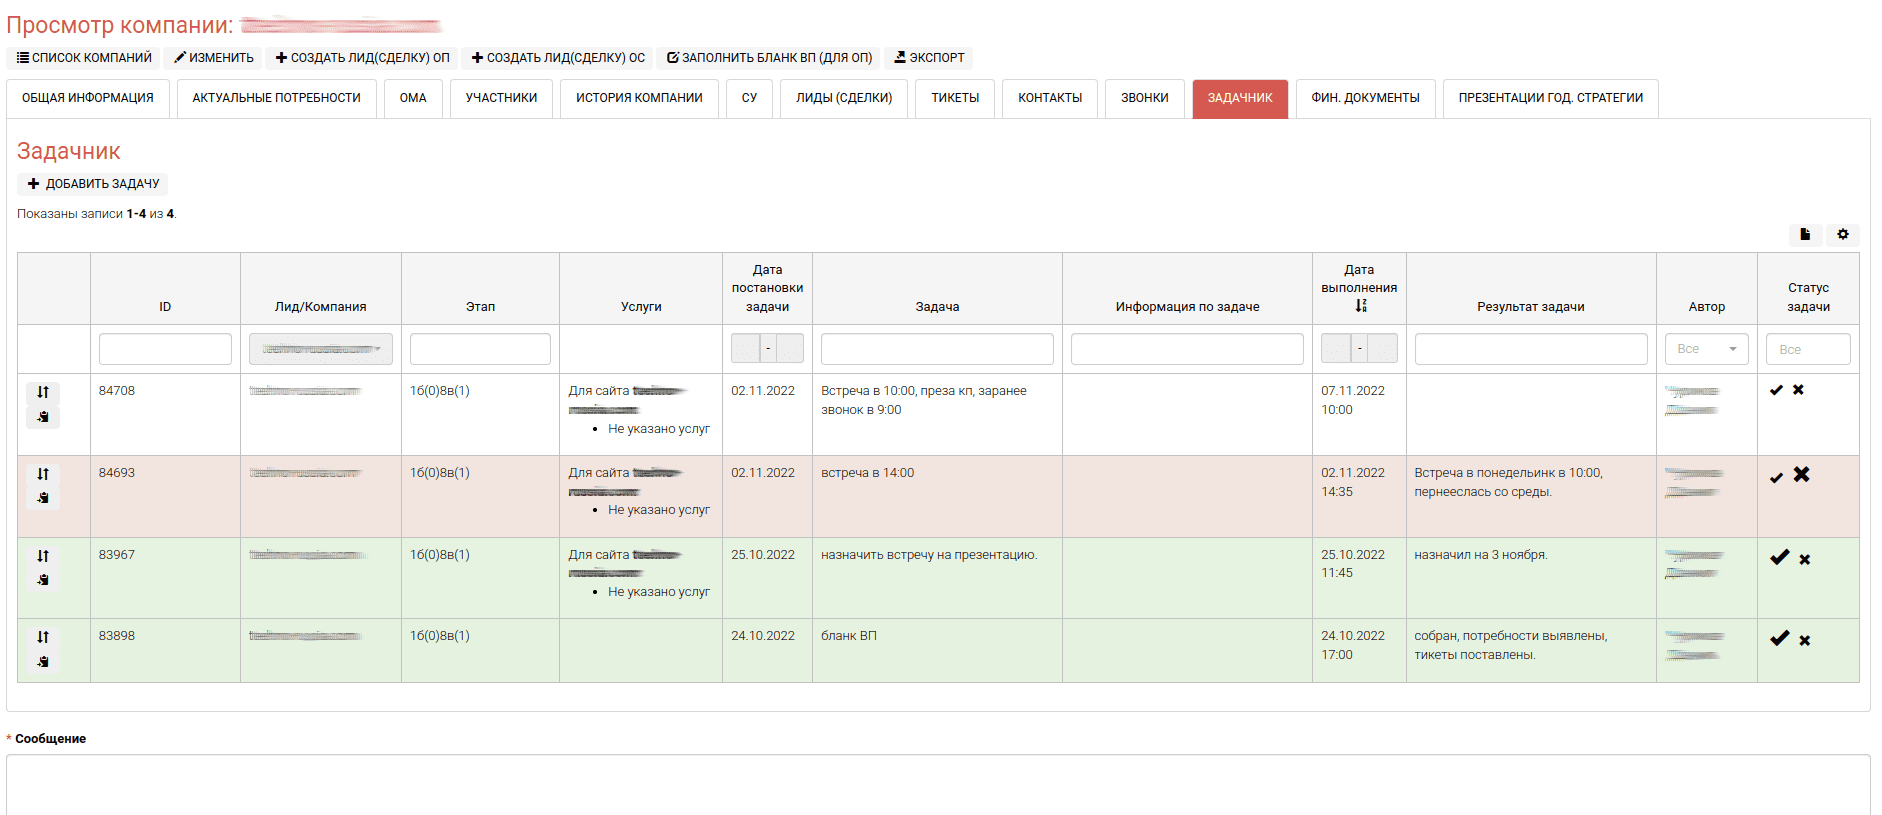This screenshot has height=815, width=1882.
Task: Open the Общая информация tab
Action: click(x=88, y=98)
